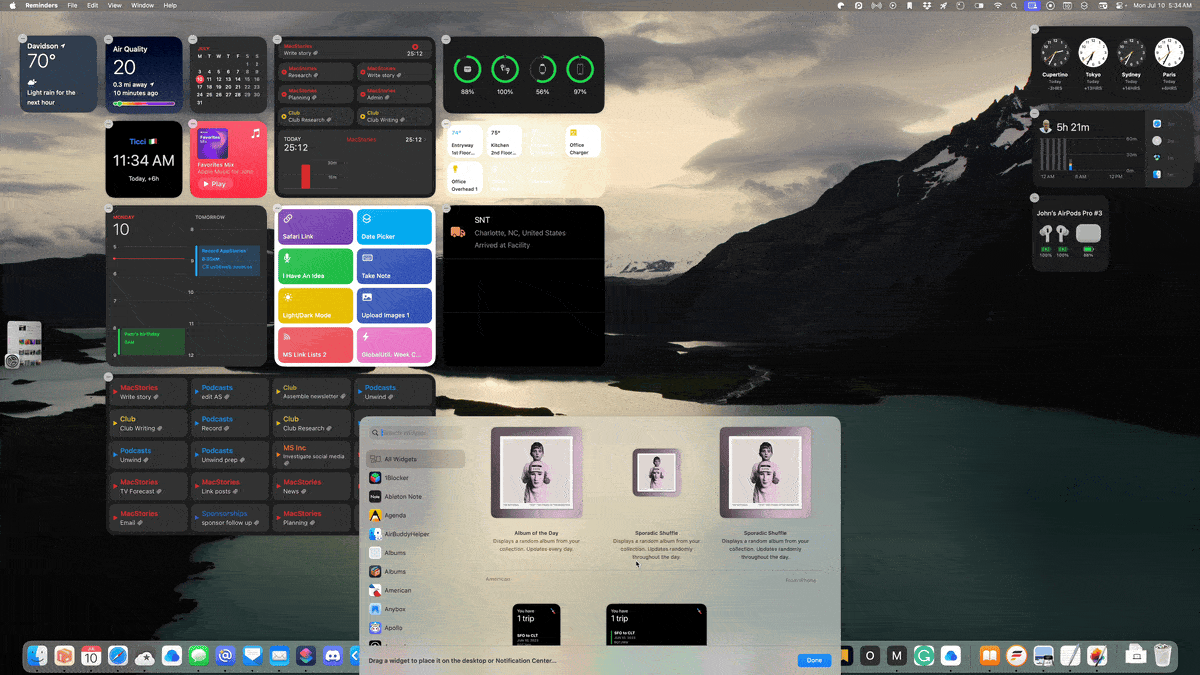Play the Favorites Mix in Music widget

(x=213, y=184)
